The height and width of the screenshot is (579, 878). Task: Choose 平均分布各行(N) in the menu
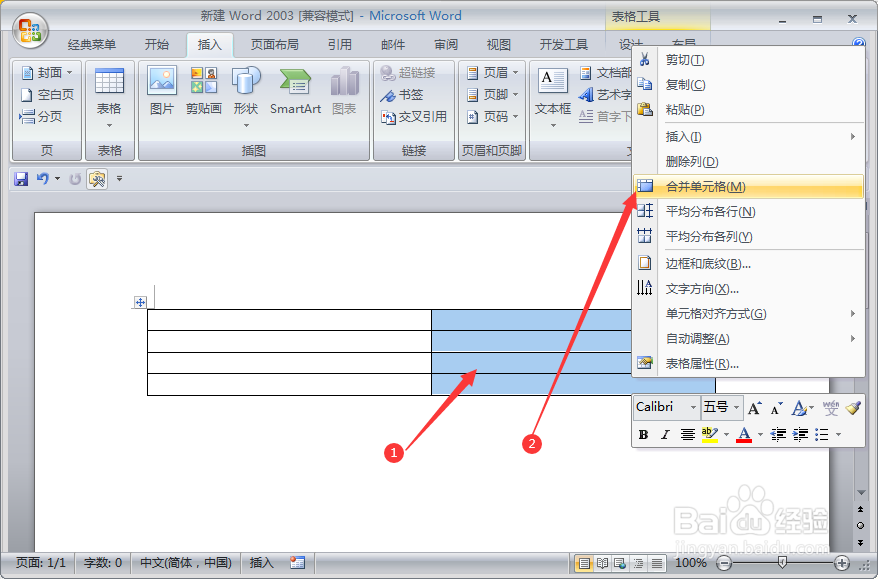pyautogui.click(x=748, y=212)
